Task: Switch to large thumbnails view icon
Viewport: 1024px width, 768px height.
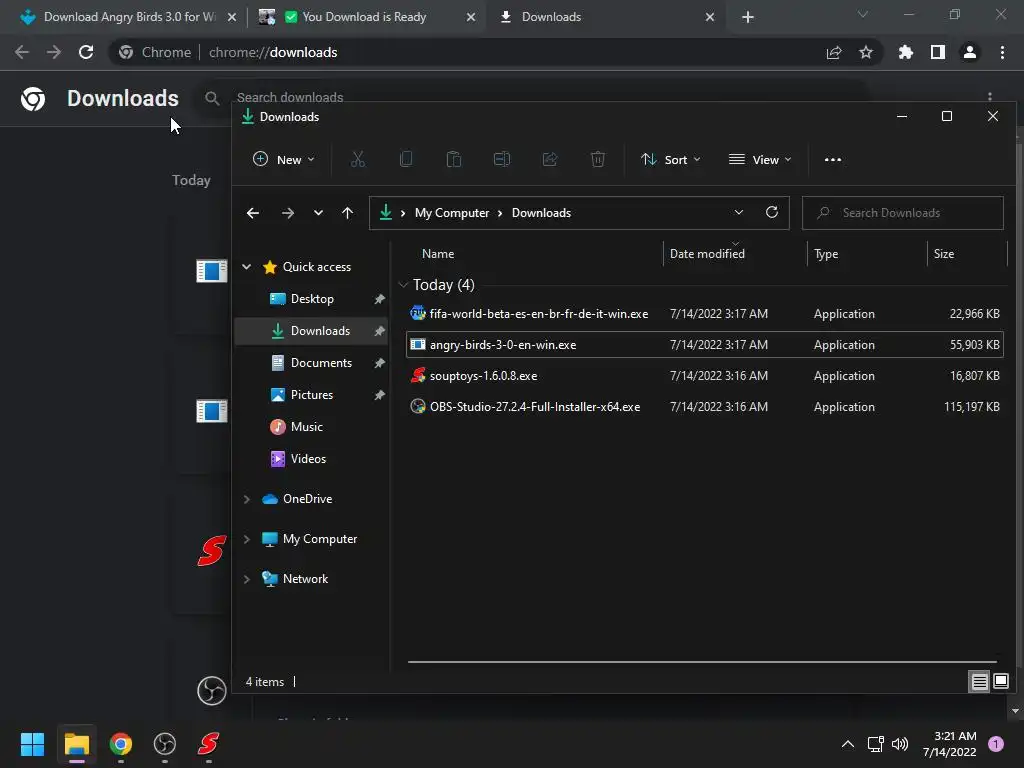Action: [1000, 682]
